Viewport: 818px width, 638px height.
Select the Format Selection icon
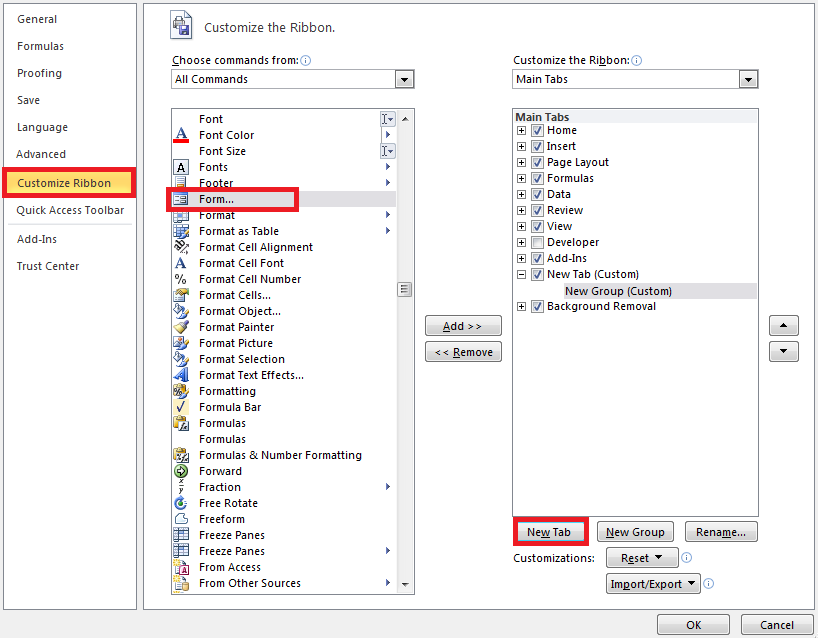[x=181, y=359]
